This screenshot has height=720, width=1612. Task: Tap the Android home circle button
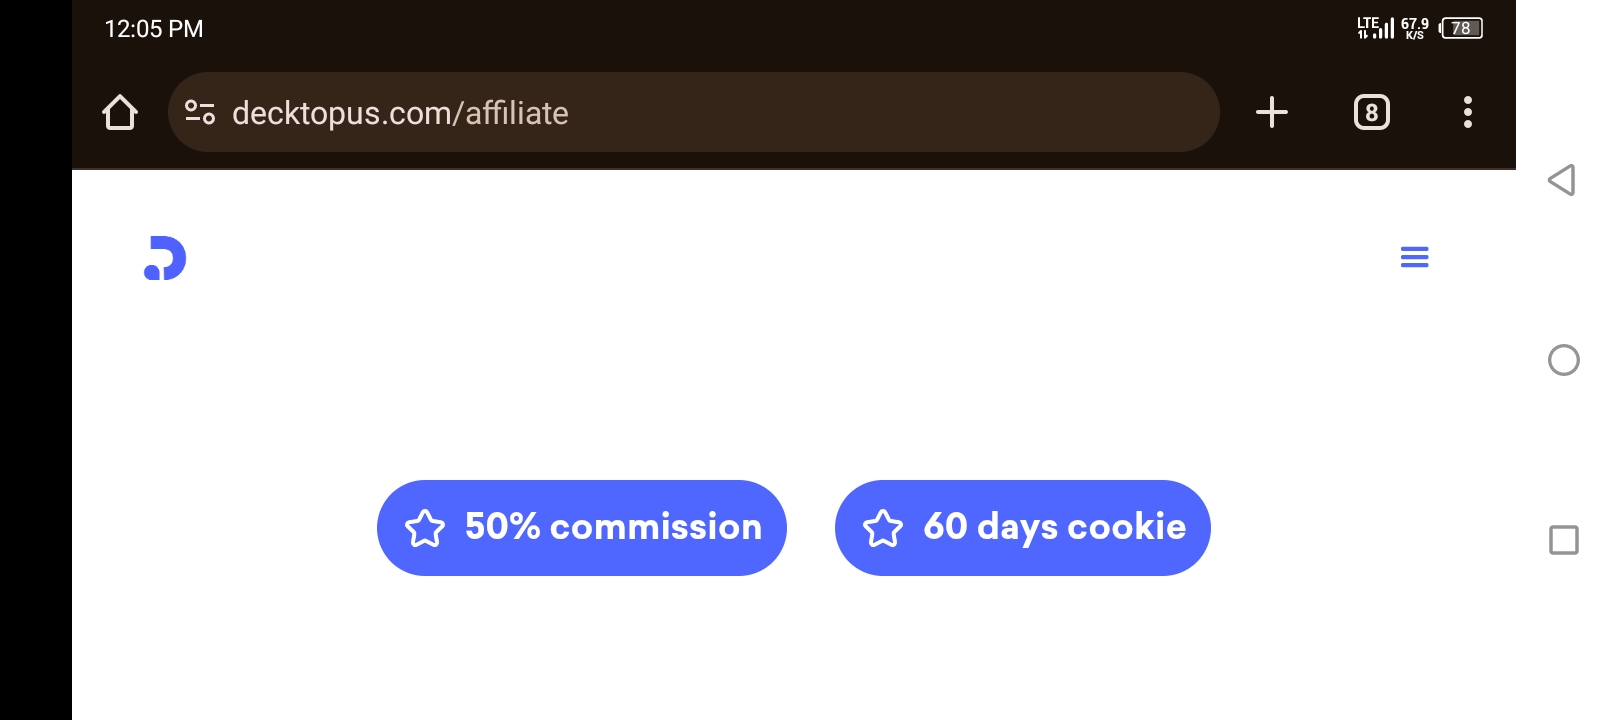pyautogui.click(x=1563, y=360)
